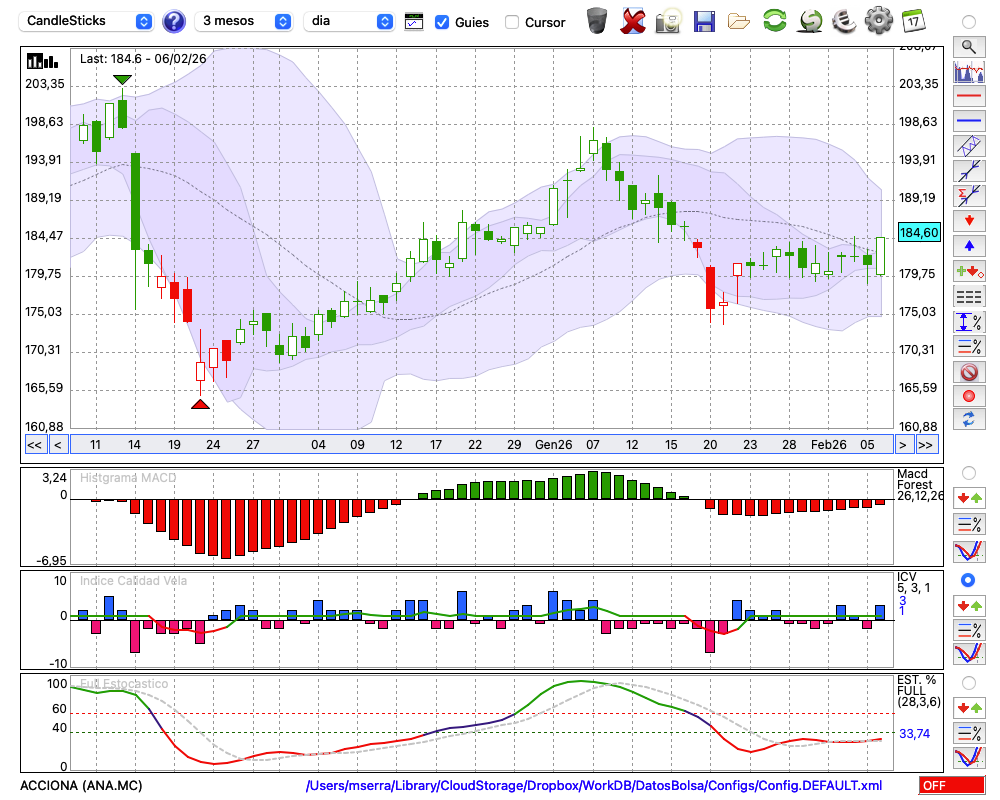Select the blue horizontal line tool
This screenshot has width=1000, height=800.
coord(968,121)
